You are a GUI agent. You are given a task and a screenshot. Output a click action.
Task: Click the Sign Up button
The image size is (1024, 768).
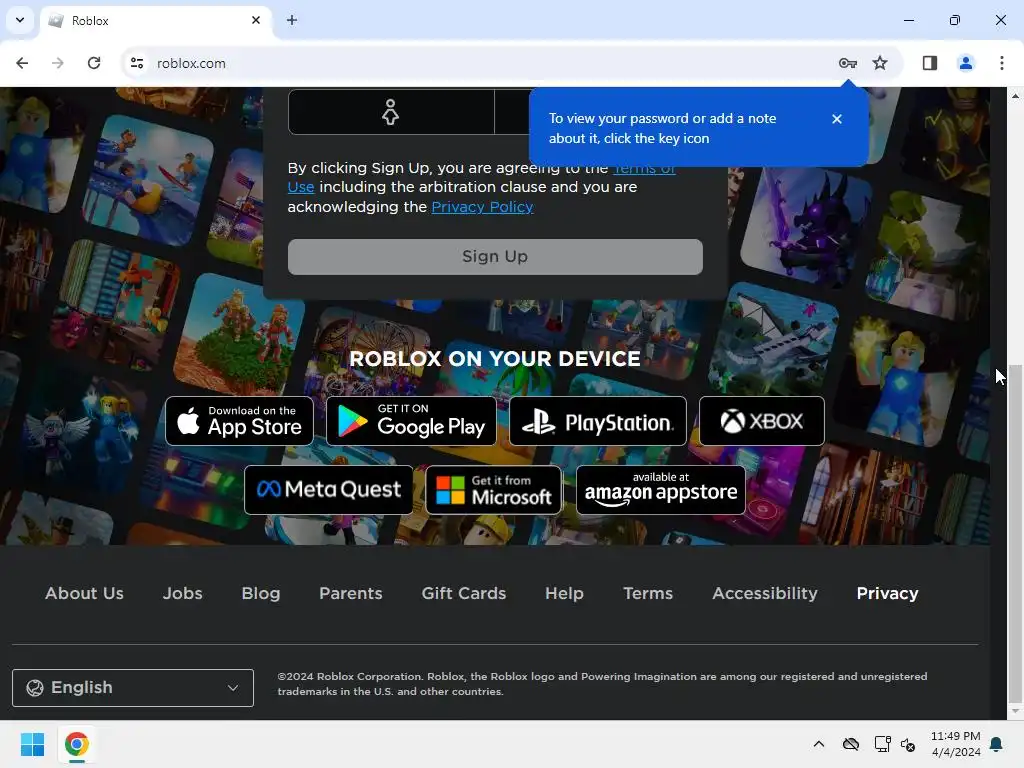pyautogui.click(x=495, y=257)
